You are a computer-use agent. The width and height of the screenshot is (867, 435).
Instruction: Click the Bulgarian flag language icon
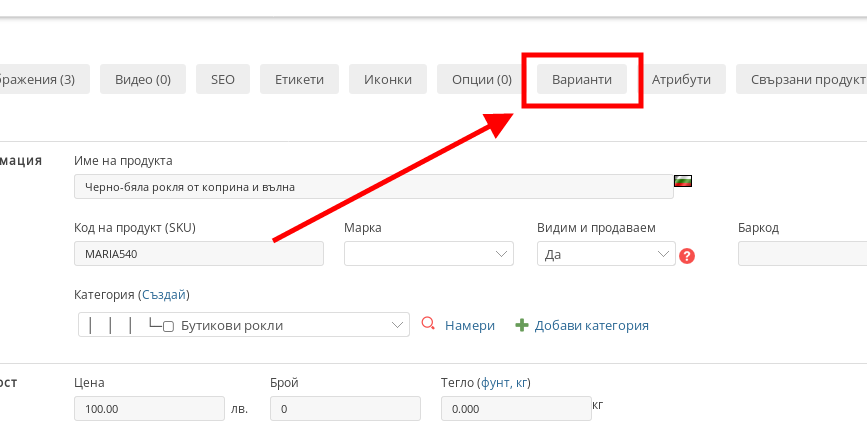tap(684, 182)
